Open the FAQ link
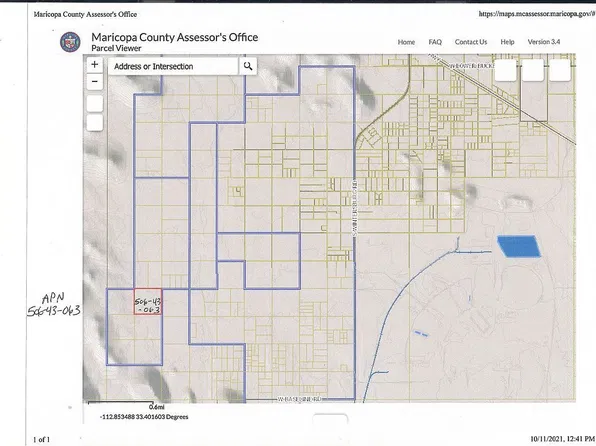Viewport: 596px width, 446px height. click(435, 42)
